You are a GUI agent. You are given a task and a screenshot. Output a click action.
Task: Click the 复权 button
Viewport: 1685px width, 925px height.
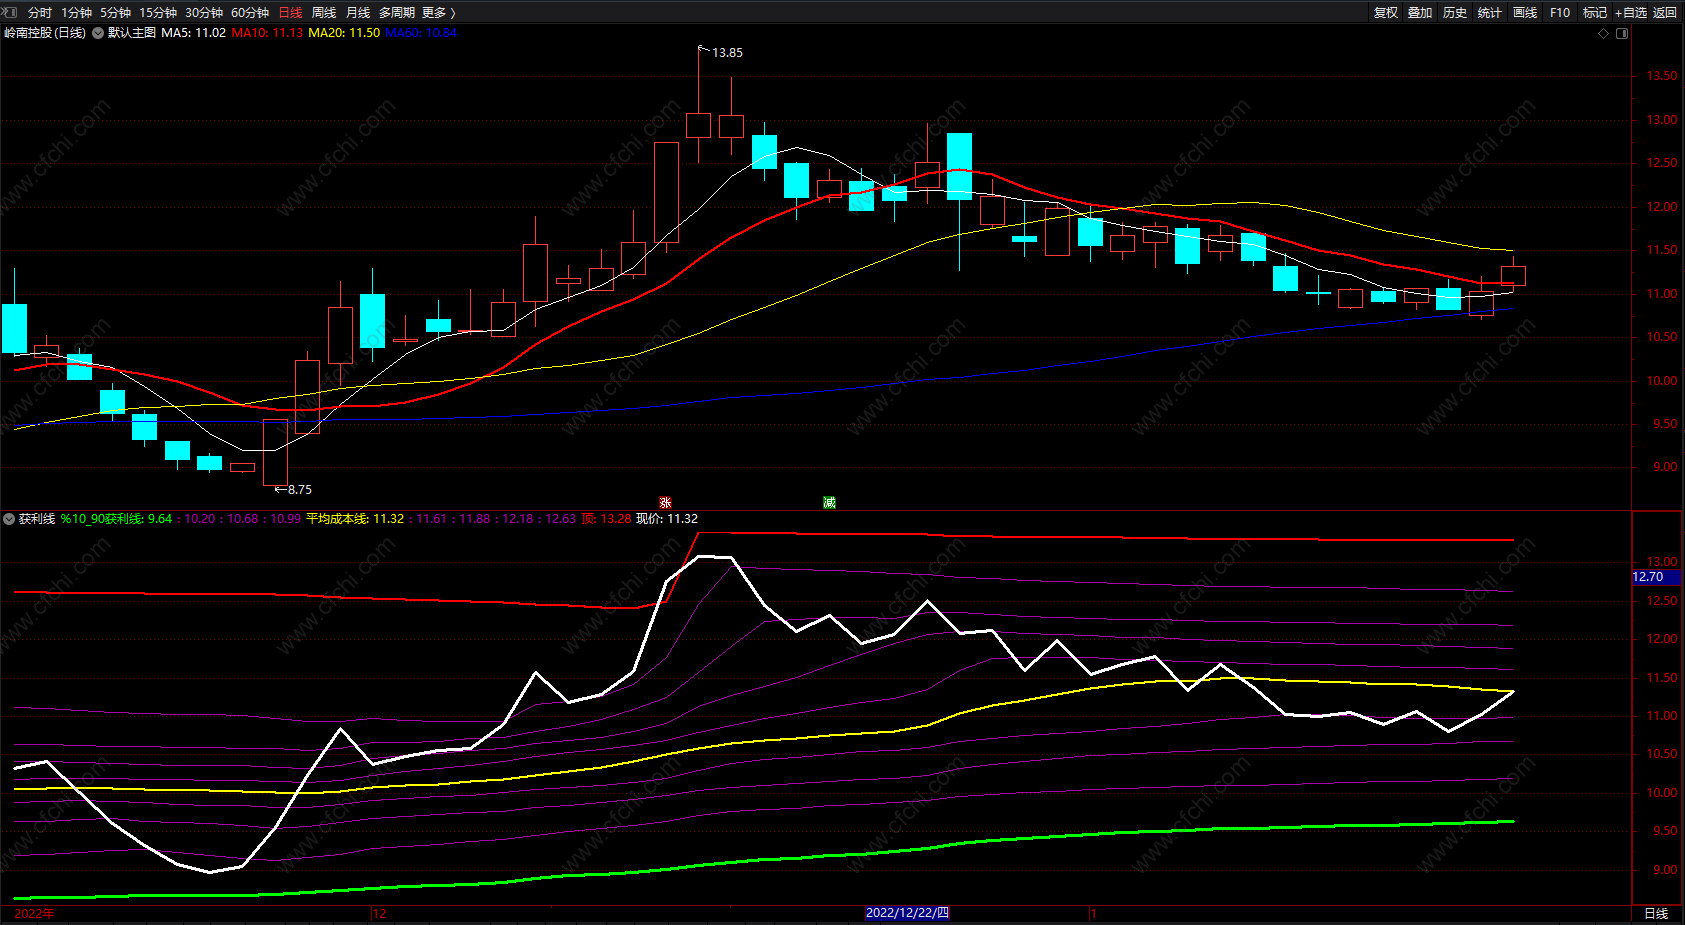click(1386, 13)
